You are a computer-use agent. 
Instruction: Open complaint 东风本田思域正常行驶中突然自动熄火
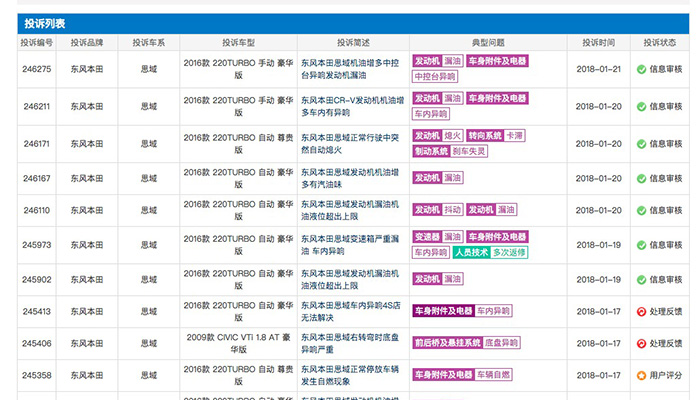(x=350, y=144)
